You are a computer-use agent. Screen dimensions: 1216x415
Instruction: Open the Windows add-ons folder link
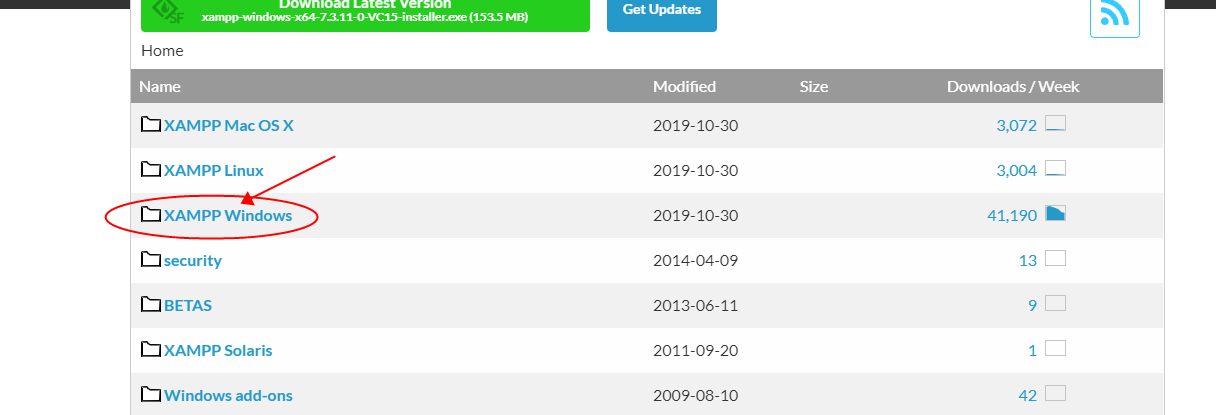228,395
